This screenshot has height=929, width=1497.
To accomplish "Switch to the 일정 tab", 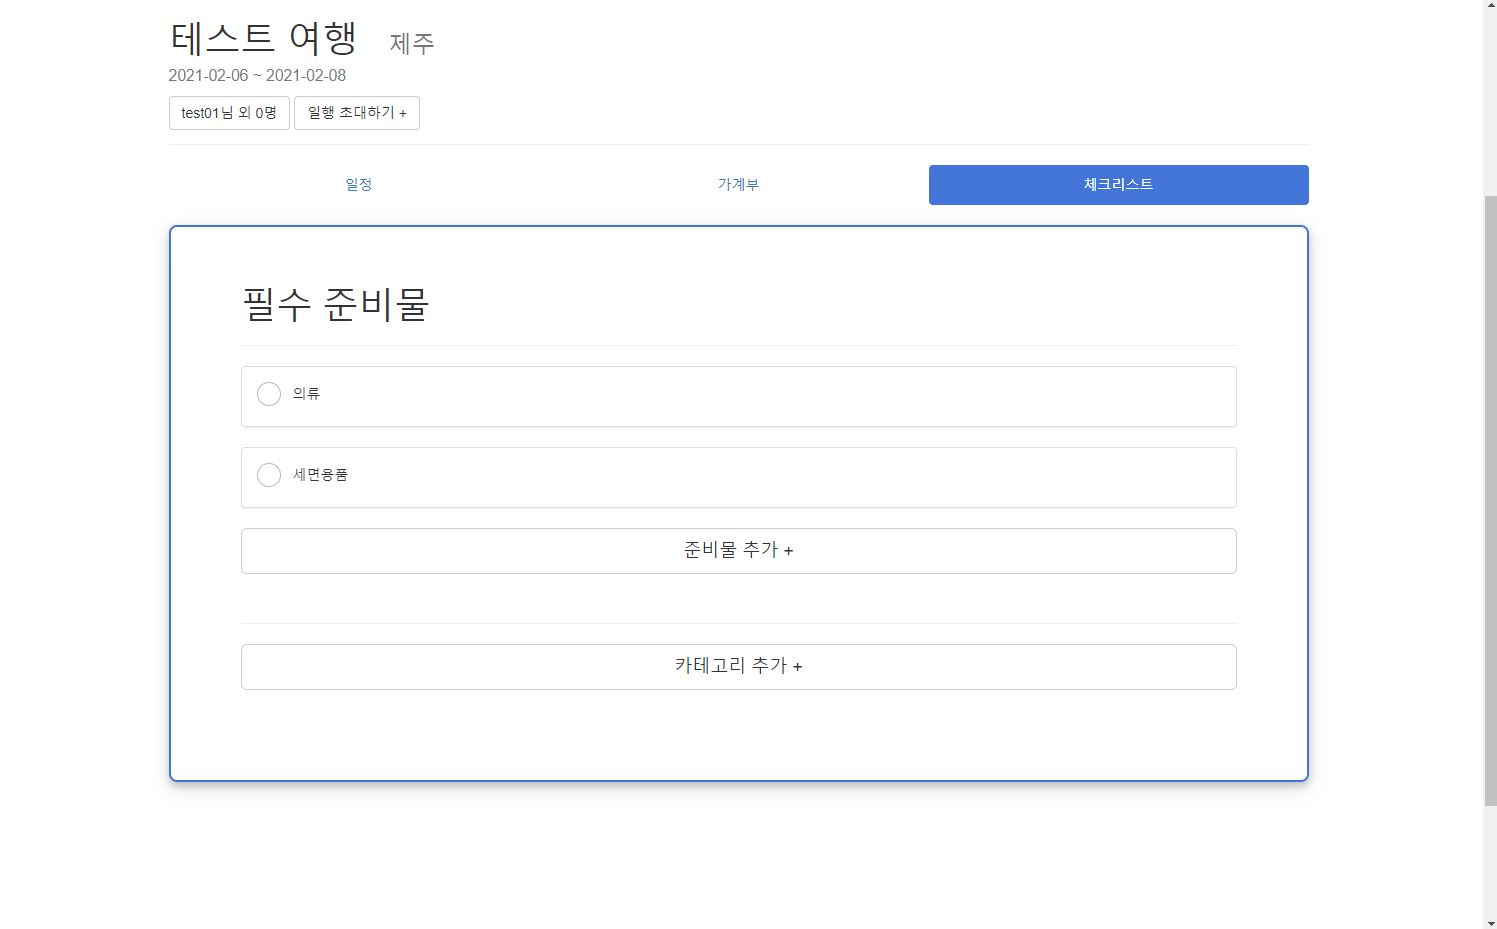I will (x=359, y=185).
